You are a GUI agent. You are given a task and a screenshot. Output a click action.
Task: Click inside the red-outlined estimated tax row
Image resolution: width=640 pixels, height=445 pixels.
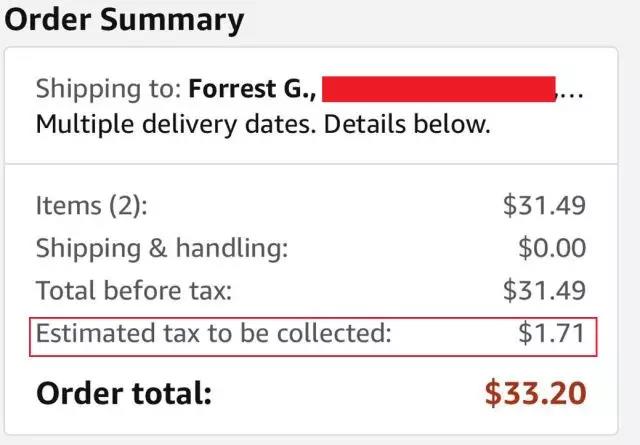[450, 335]
